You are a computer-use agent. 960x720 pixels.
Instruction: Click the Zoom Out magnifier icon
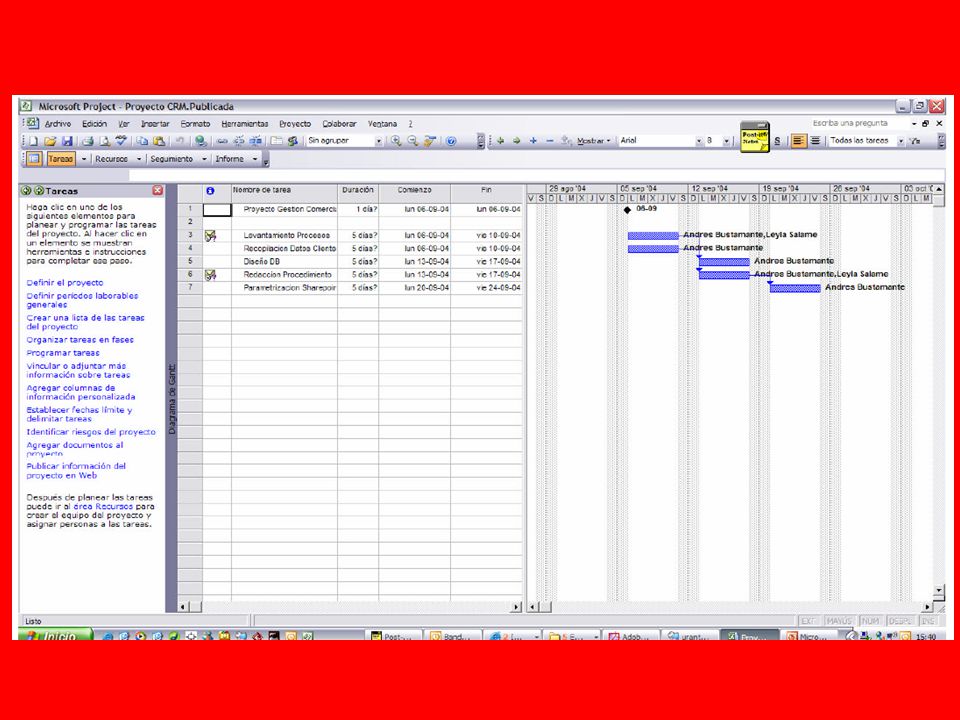(x=413, y=141)
